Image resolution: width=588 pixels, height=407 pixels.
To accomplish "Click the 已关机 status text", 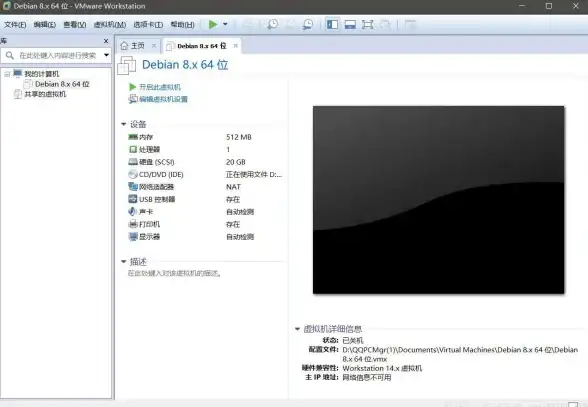I will click(x=353, y=340).
